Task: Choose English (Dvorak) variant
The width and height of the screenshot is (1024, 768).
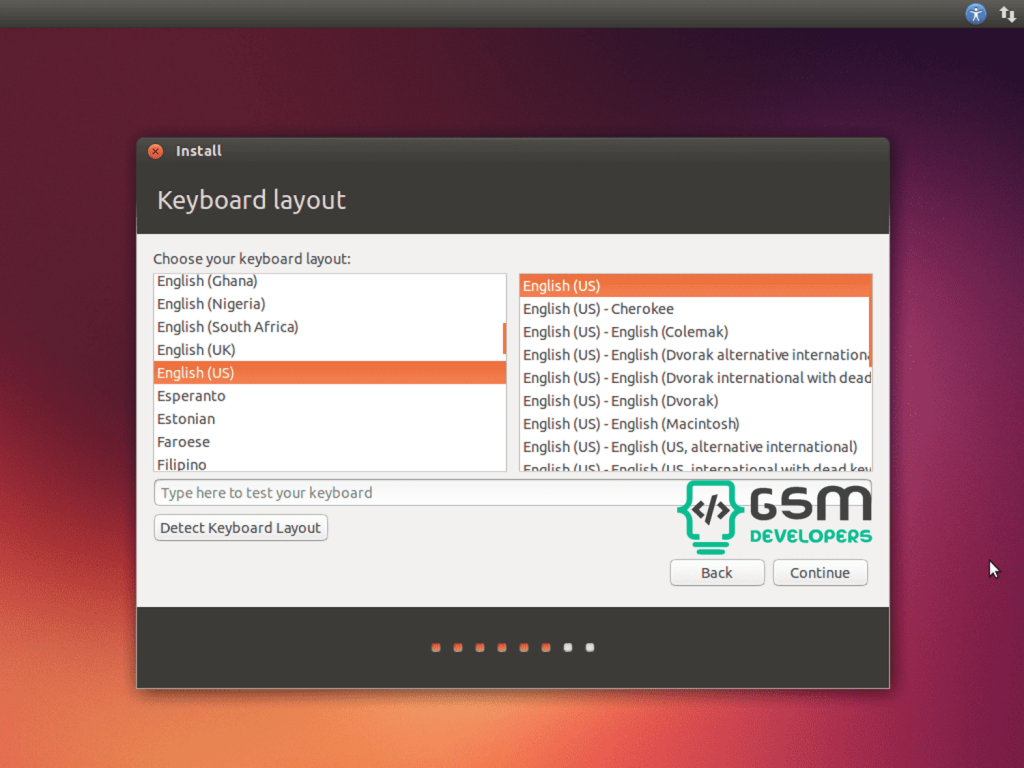Action: click(x=620, y=401)
